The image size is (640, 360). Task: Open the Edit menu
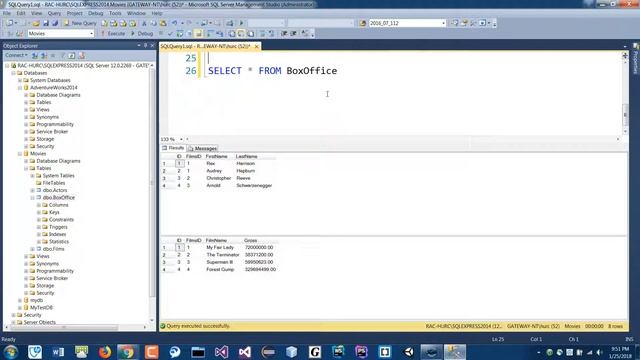pos(21,13)
